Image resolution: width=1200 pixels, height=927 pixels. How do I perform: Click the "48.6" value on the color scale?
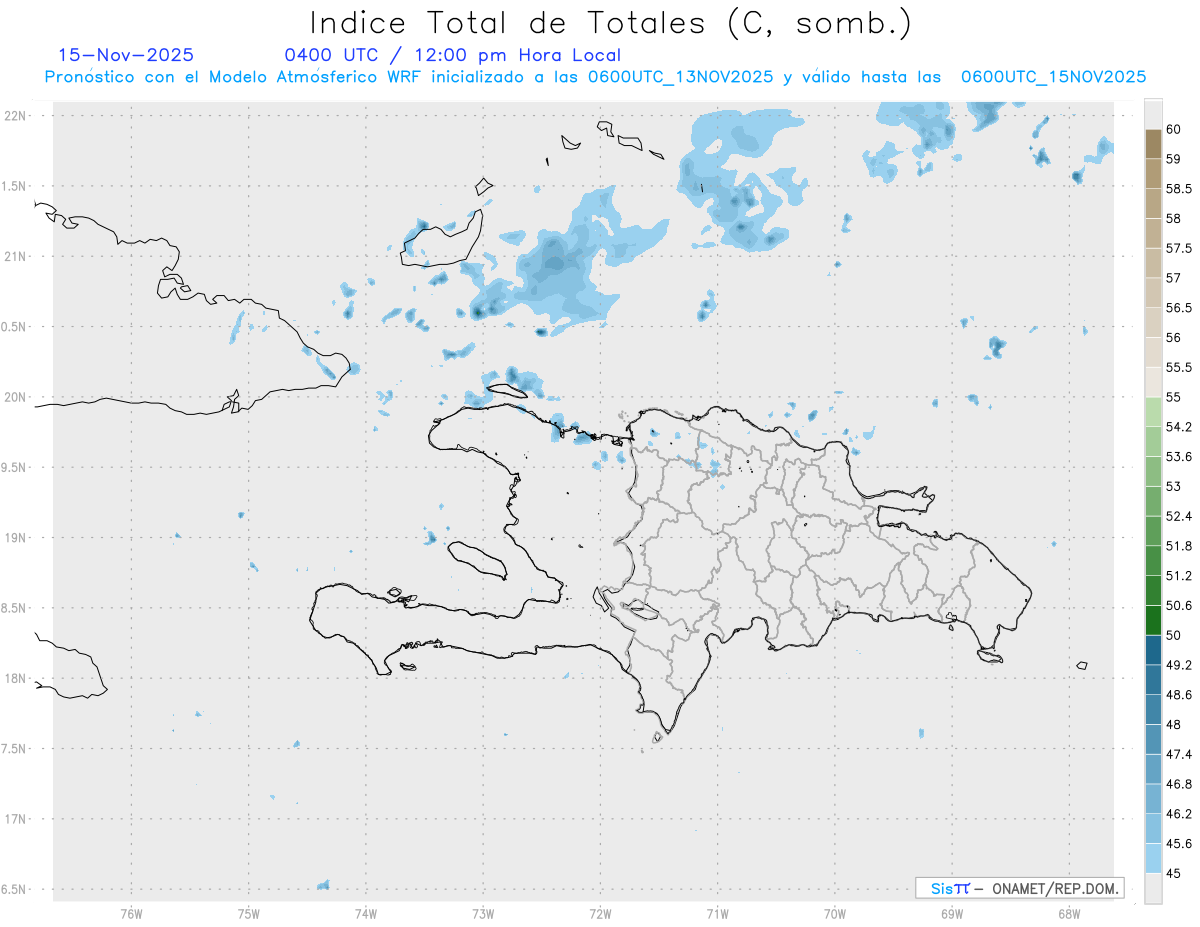point(1178,694)
